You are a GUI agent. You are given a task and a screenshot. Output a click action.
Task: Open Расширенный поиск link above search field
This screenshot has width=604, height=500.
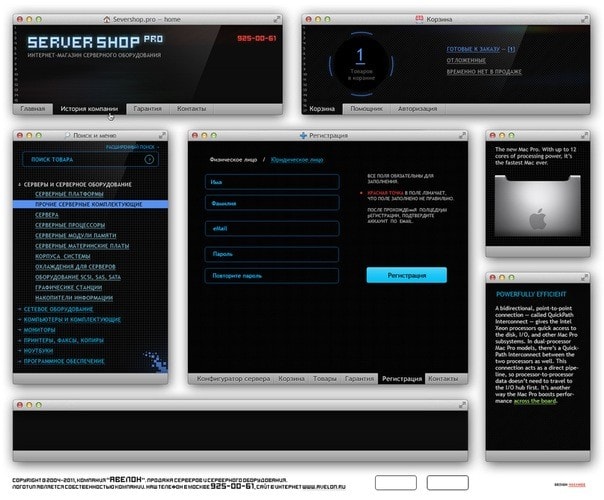pyautogui.click(x=131, y=147)
